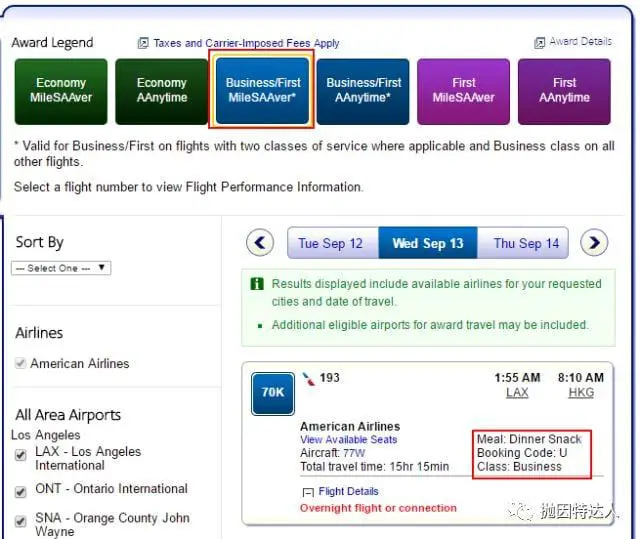
Task: Click the 1:55 AM departure time
Action: 517,377
